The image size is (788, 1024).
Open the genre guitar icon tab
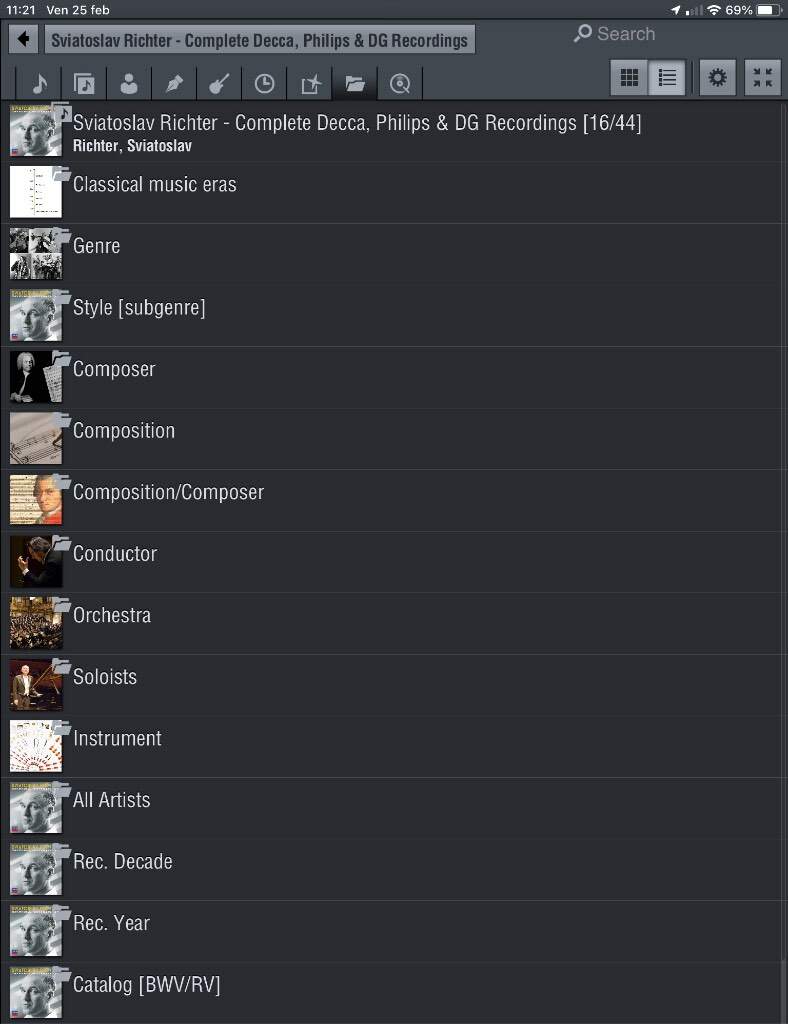[x=219, y=84]
